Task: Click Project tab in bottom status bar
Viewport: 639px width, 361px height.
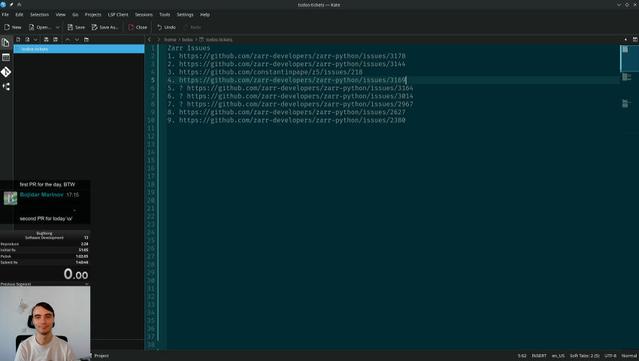Action: (x=99, y=356)
